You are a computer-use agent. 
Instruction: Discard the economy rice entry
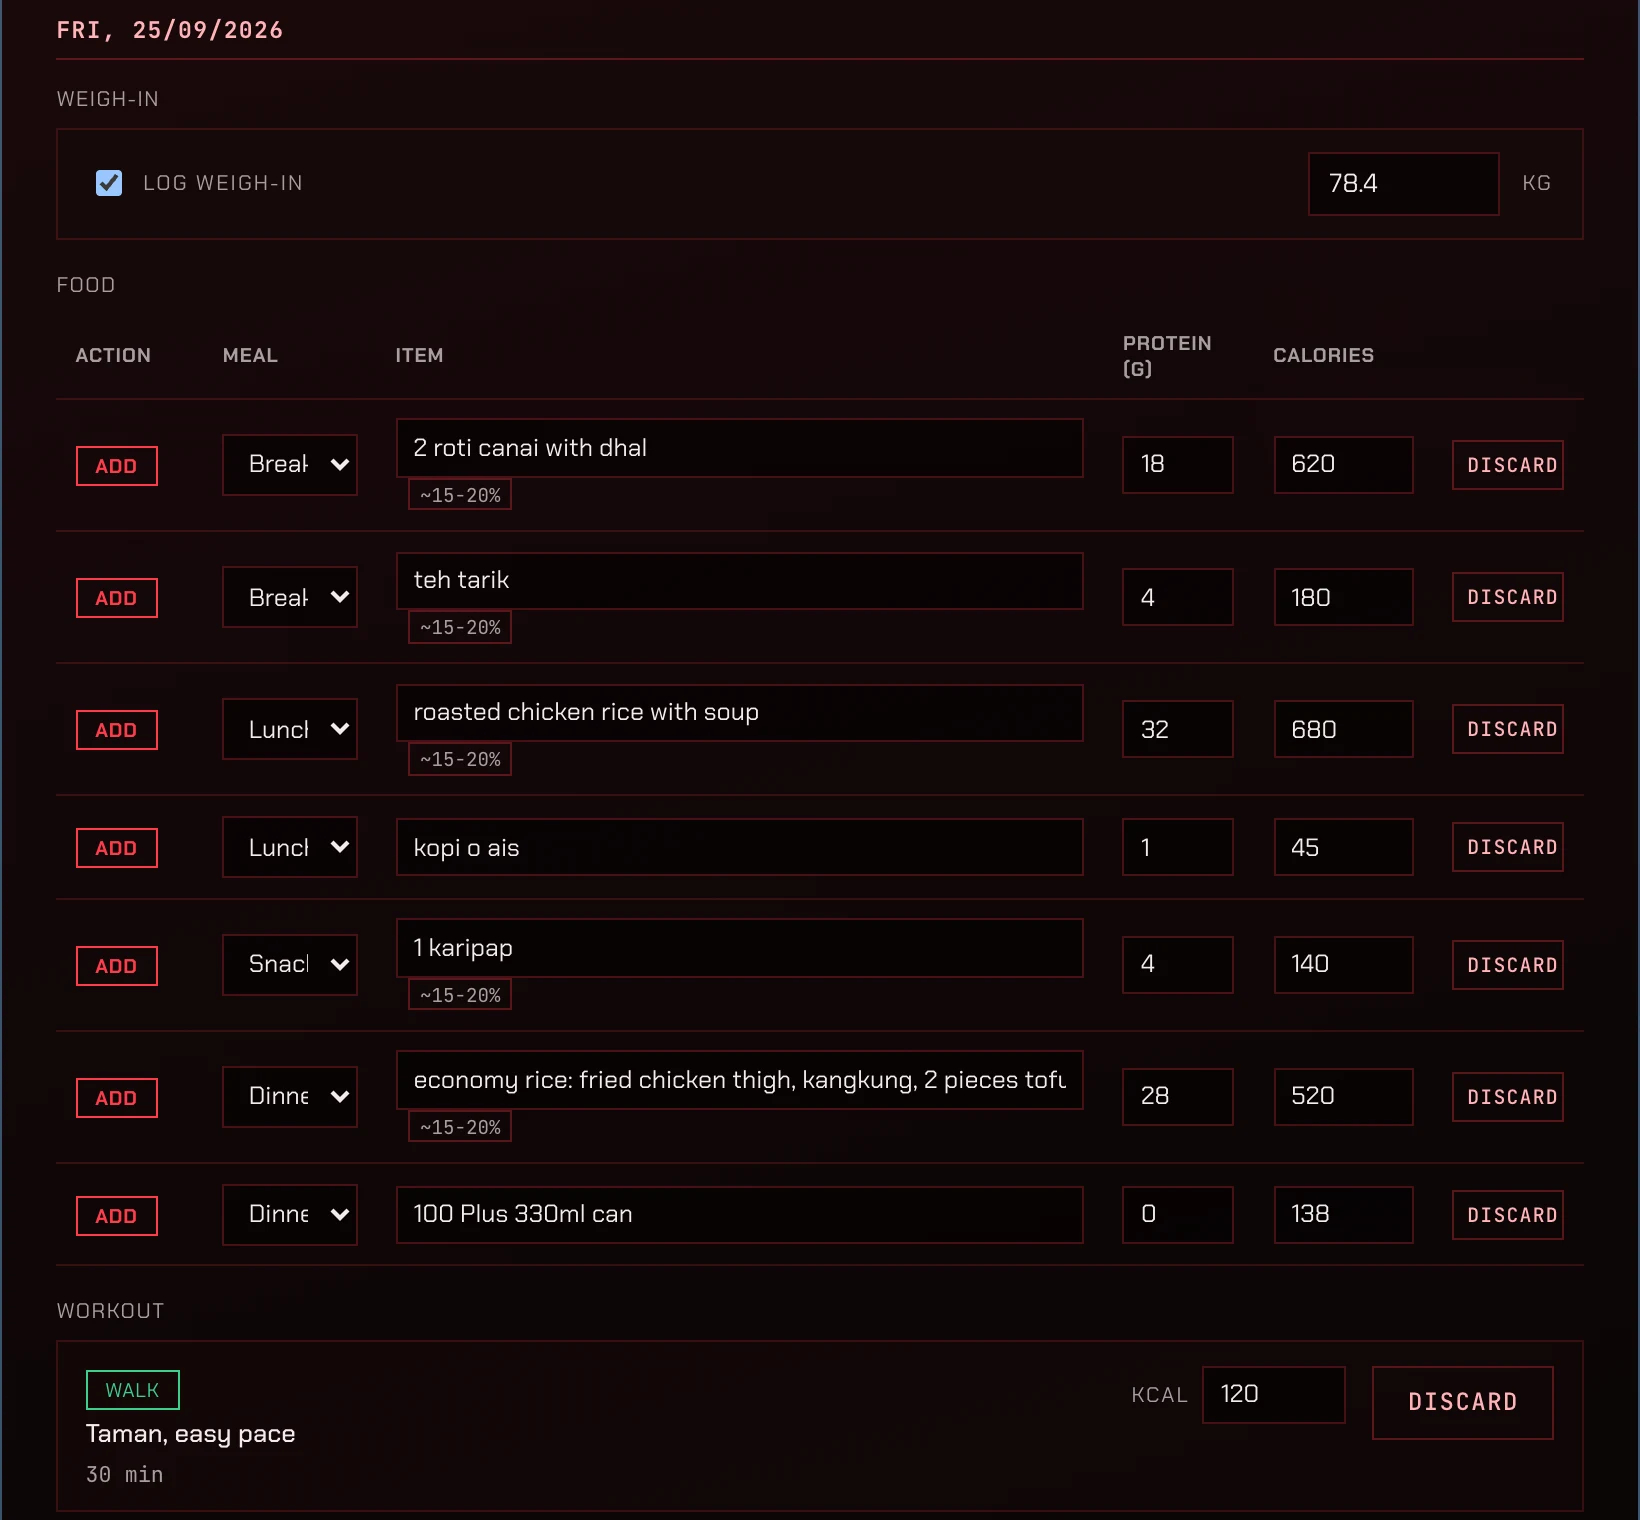pos(1508,1097)
